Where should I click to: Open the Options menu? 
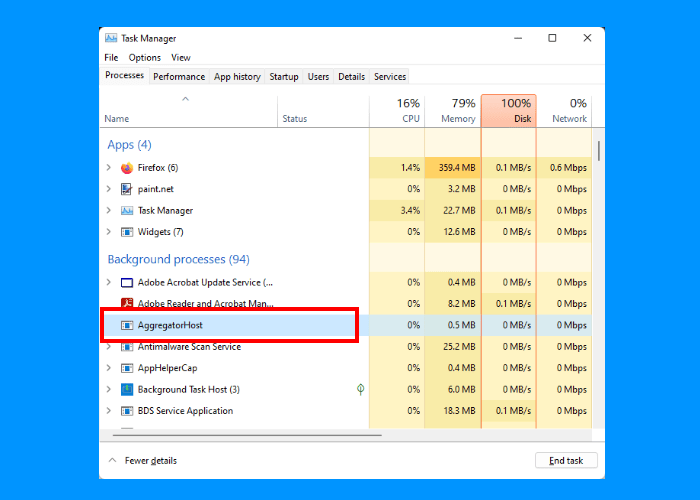click(144, 58)
